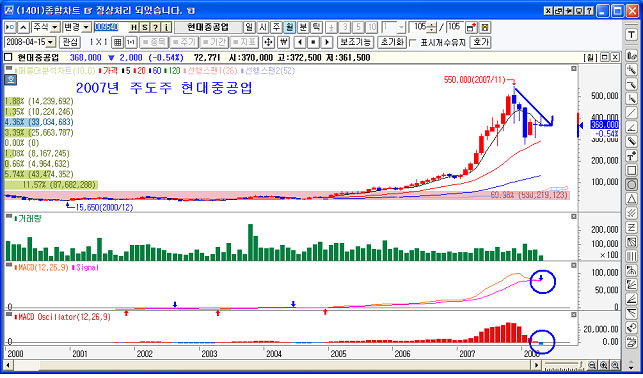Toggle the monthly 월 period button
Viewport: 643px width, 378px height.
click(x=290, y=27)
